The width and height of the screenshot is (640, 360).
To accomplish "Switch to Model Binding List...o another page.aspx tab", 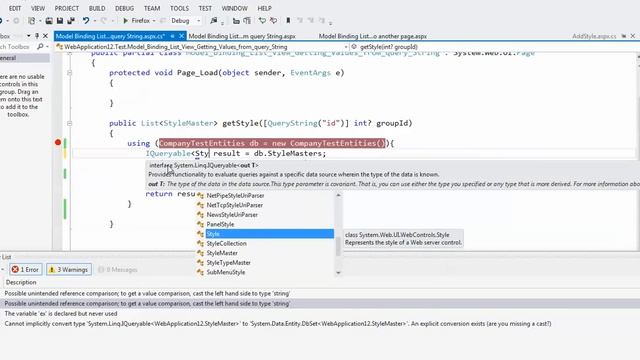I will [373, 36].
